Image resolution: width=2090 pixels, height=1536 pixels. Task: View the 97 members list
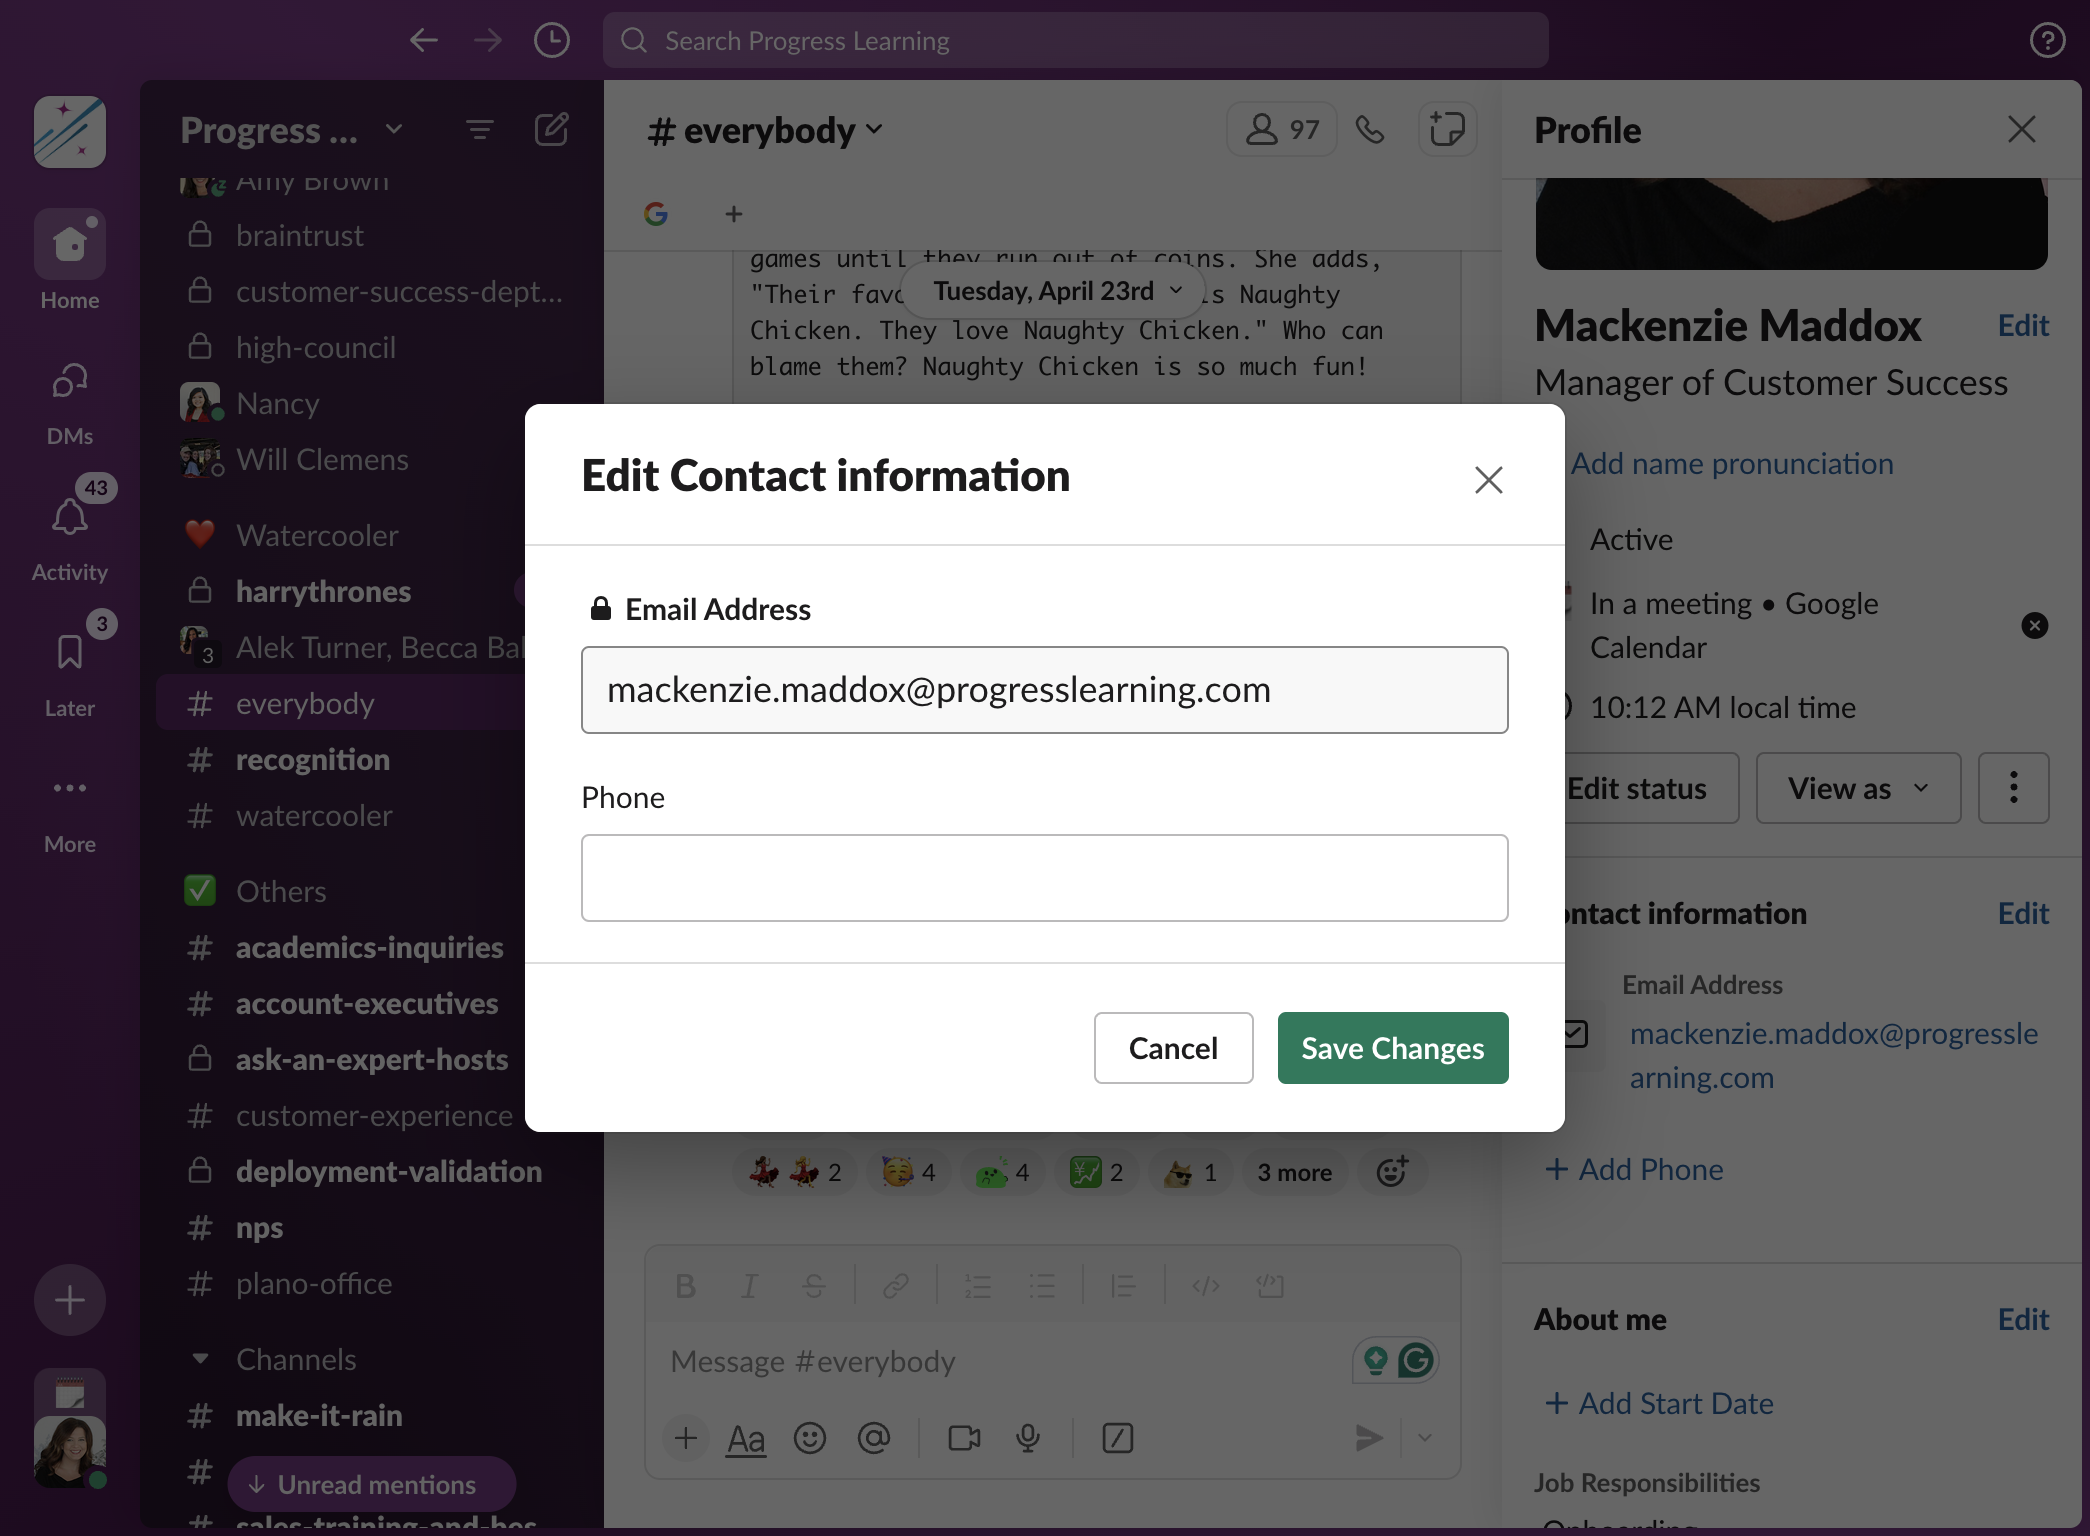pyautogui.click(x=1282, y=129)
